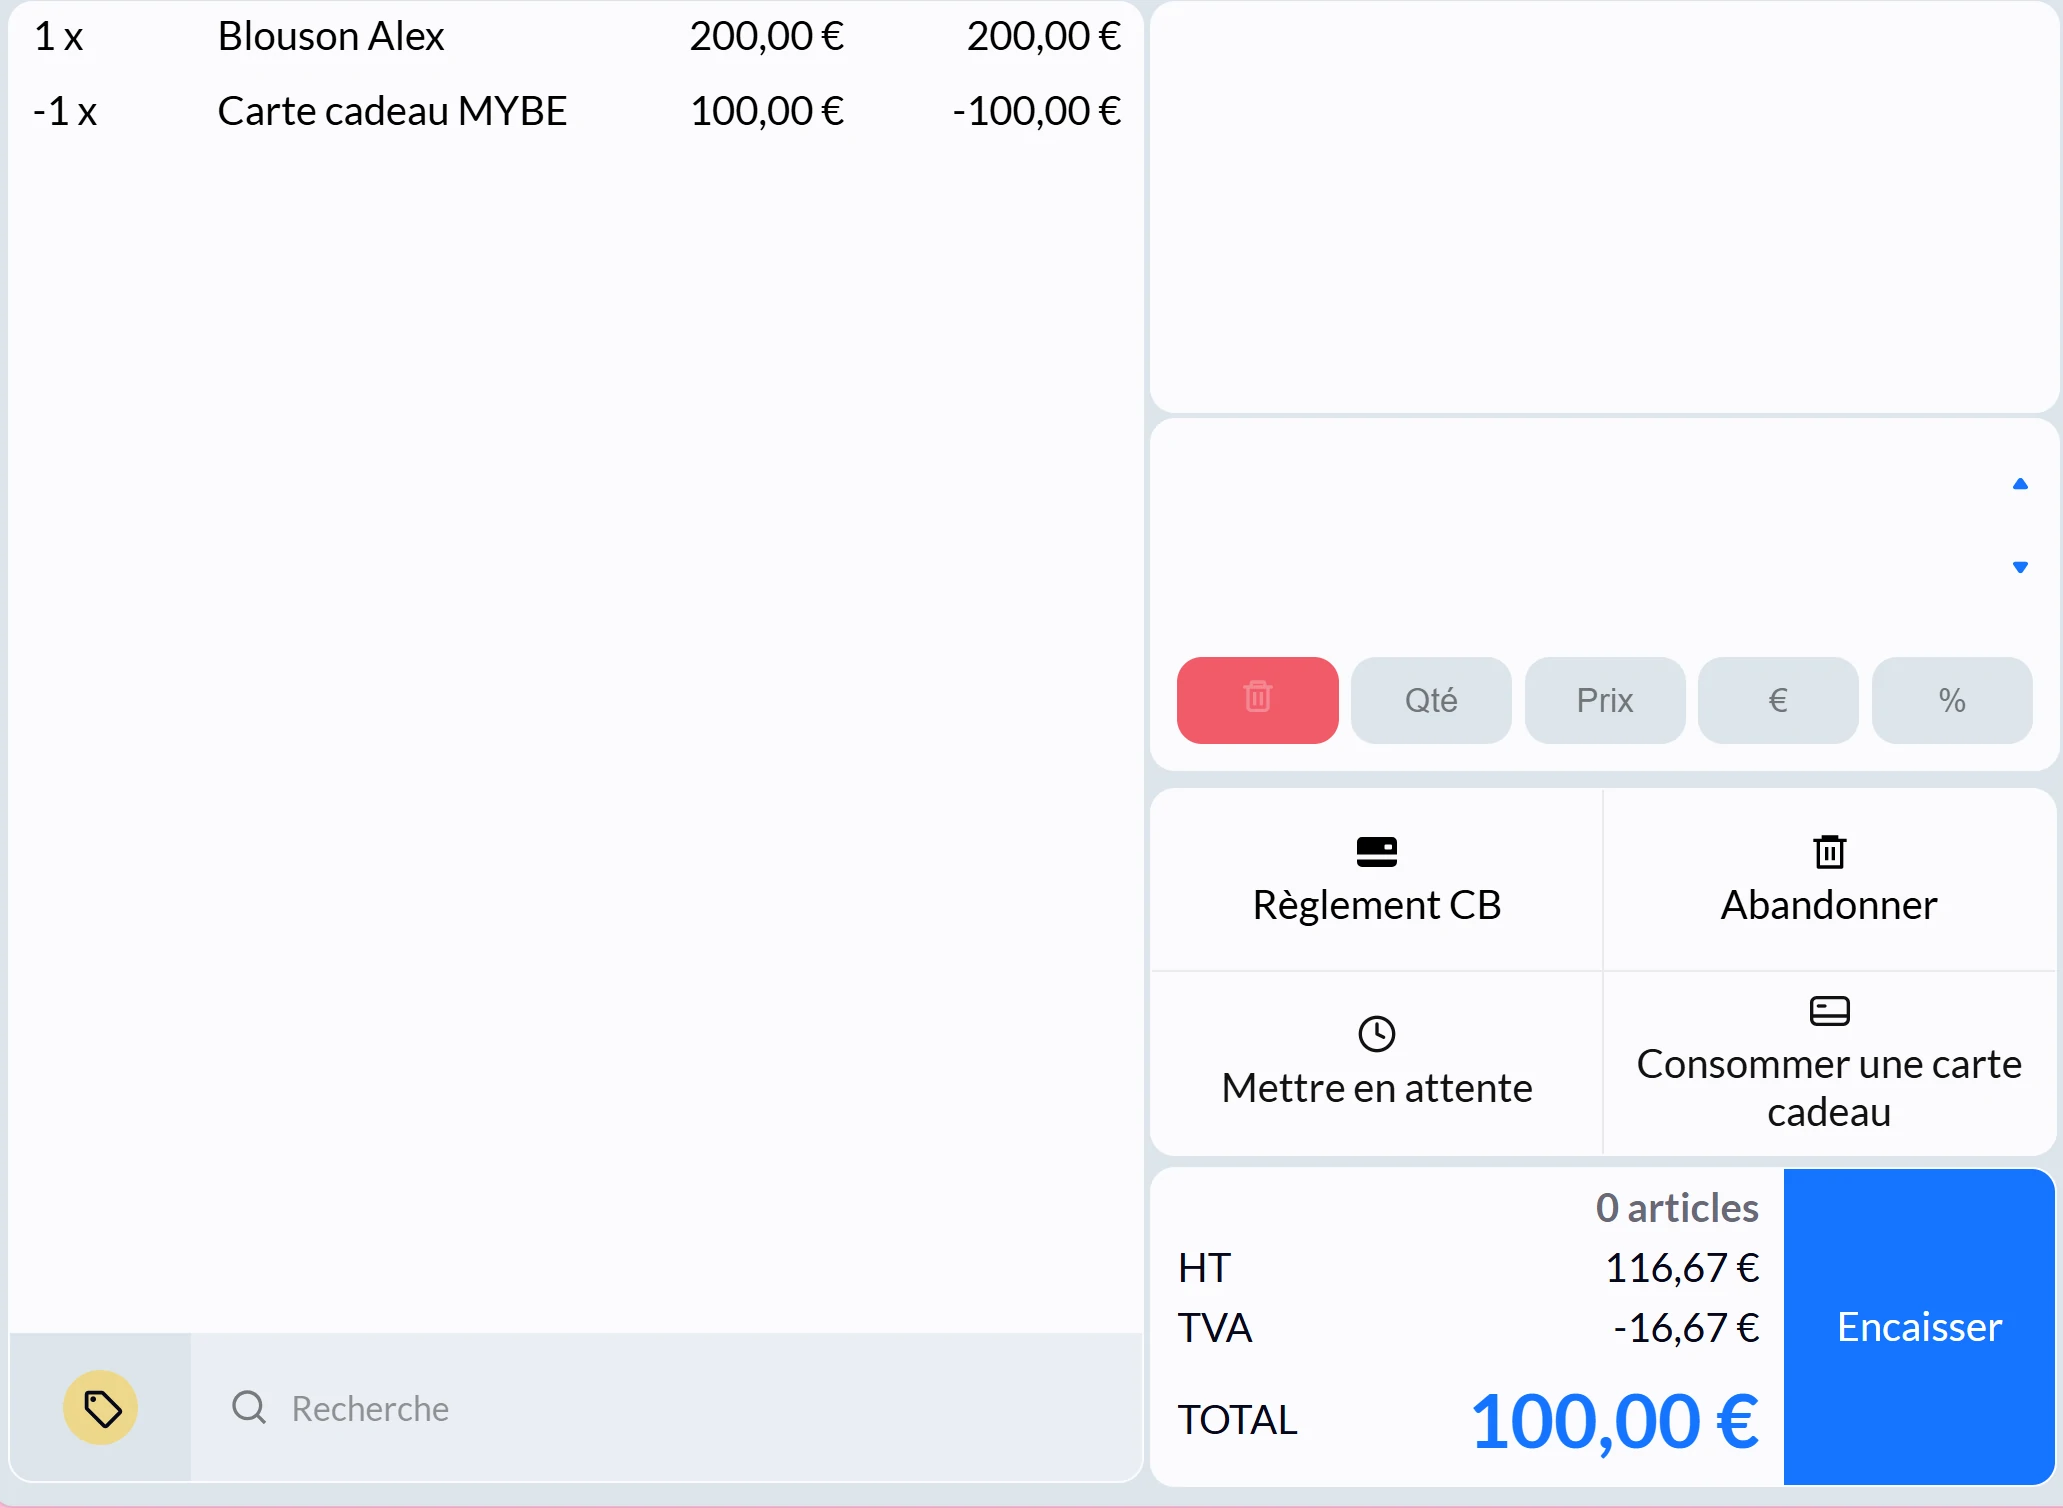Image resolution: width=2063 pixels, height=1508 pixels.
Task: Click the 1 x quantity on Blouson line
Action: [x=58, y=37]
